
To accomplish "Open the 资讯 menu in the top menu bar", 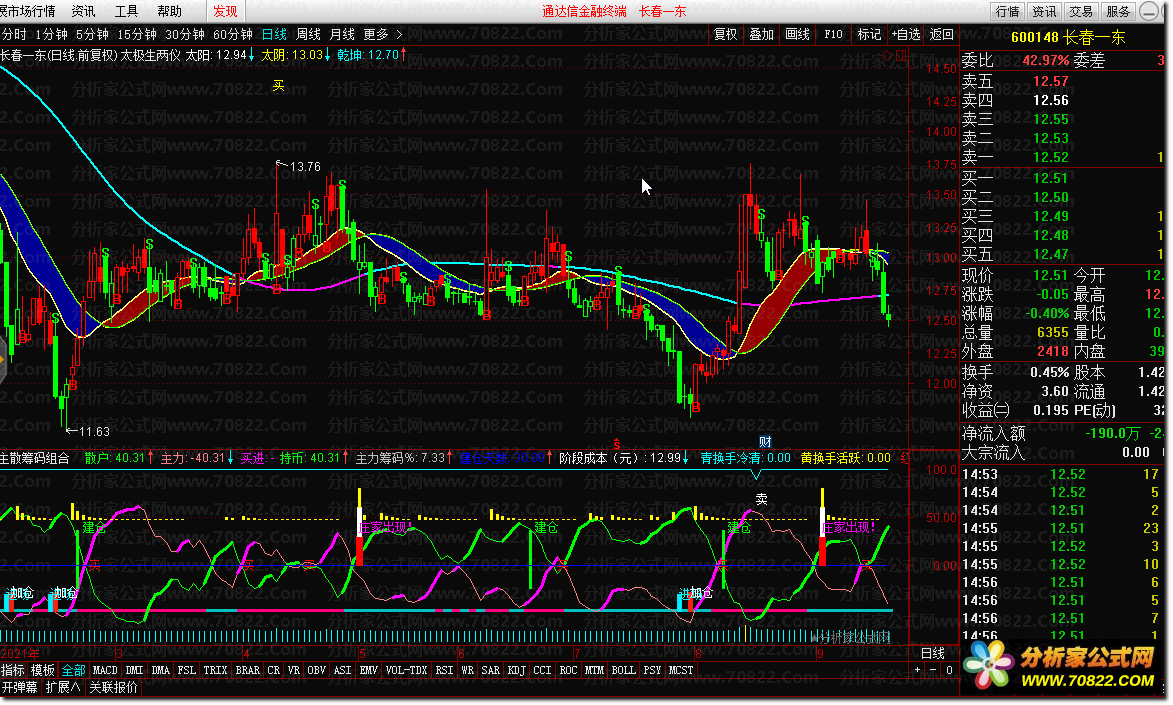I will (83, 11).
